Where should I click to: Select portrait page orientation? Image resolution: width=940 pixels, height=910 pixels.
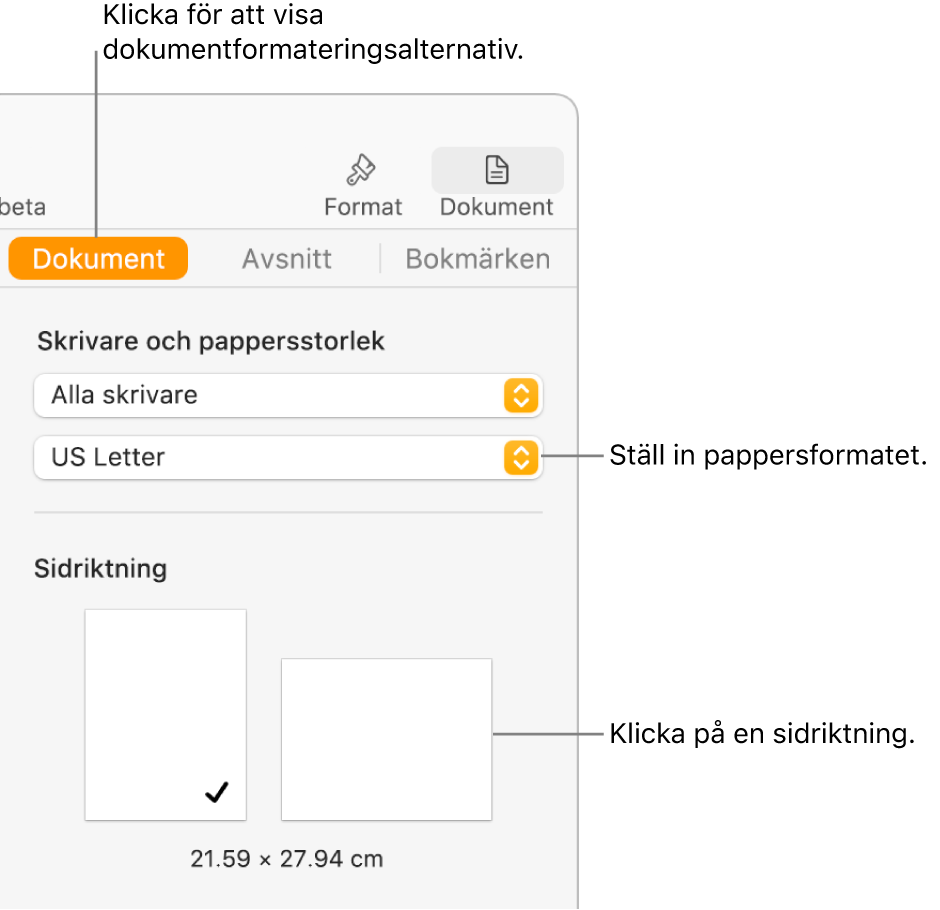pos(165,714)
